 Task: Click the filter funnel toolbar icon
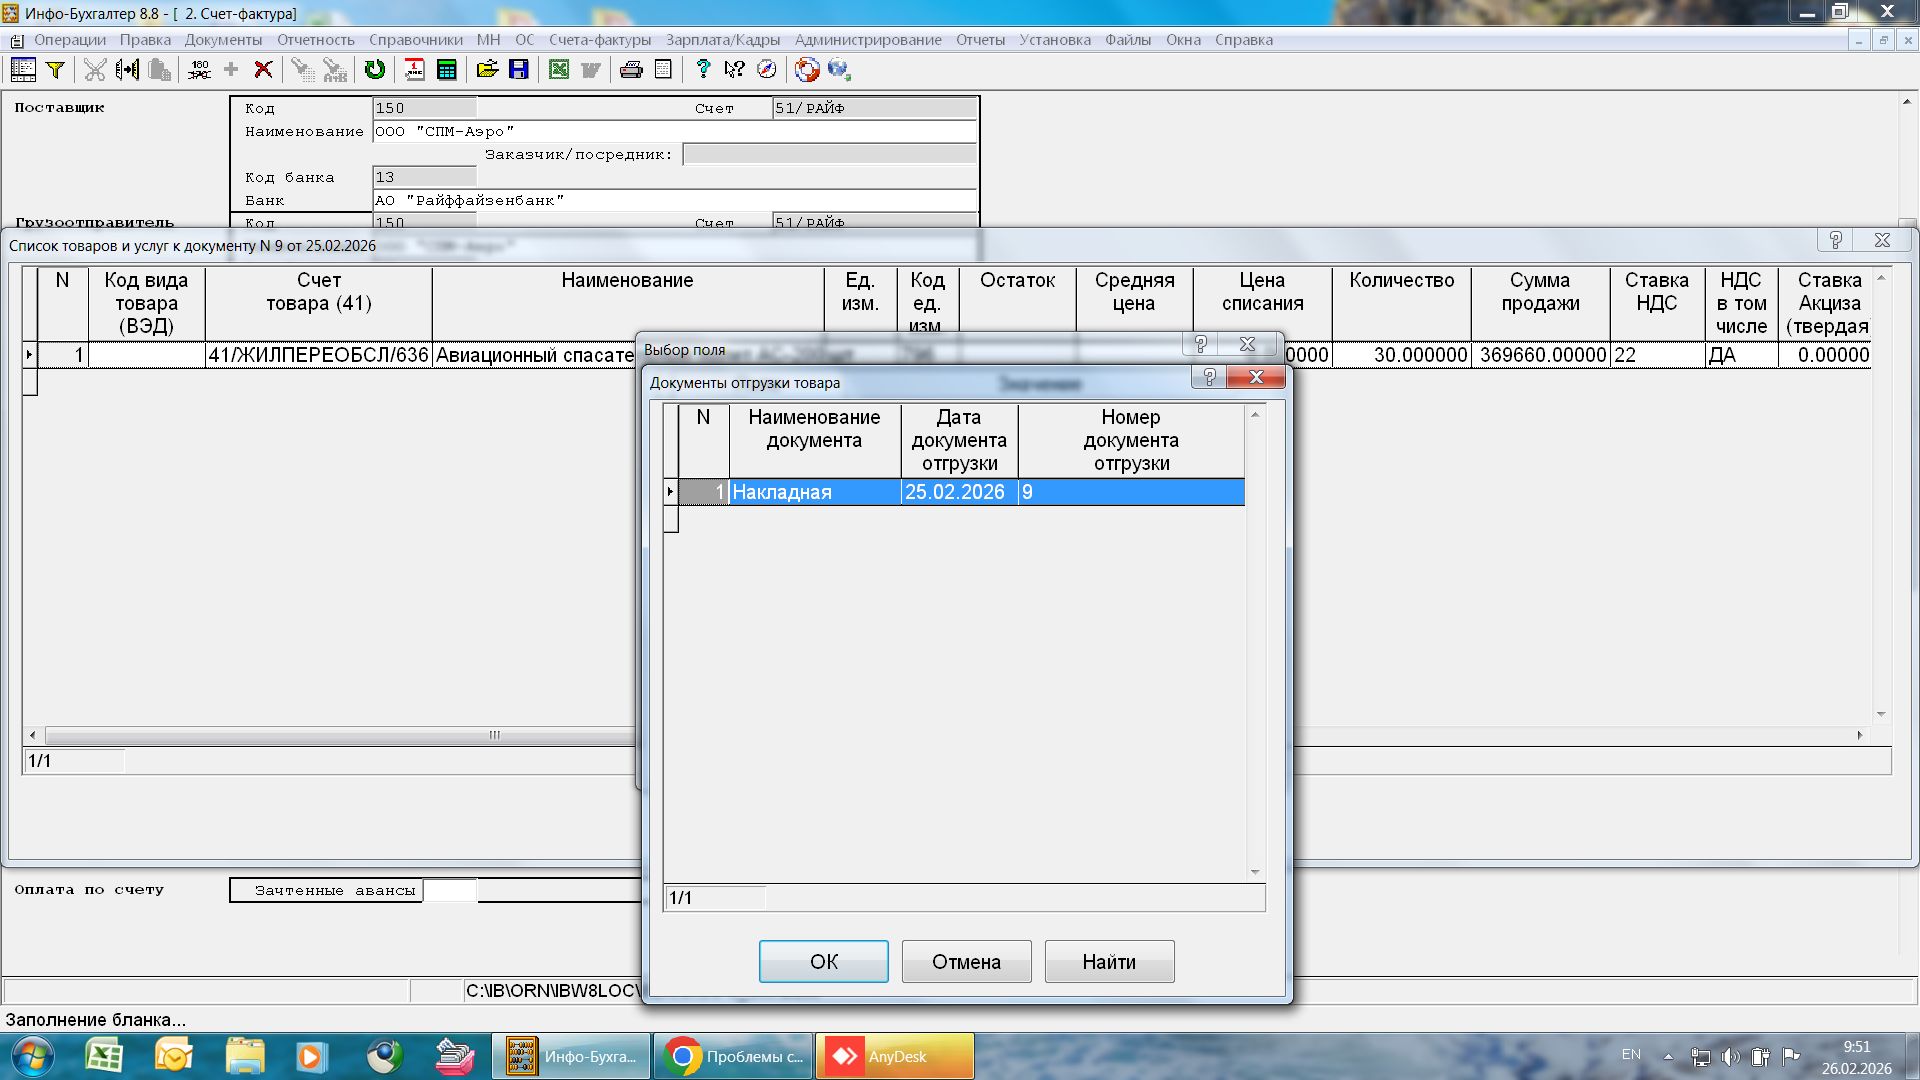click(x=56, y=69)
